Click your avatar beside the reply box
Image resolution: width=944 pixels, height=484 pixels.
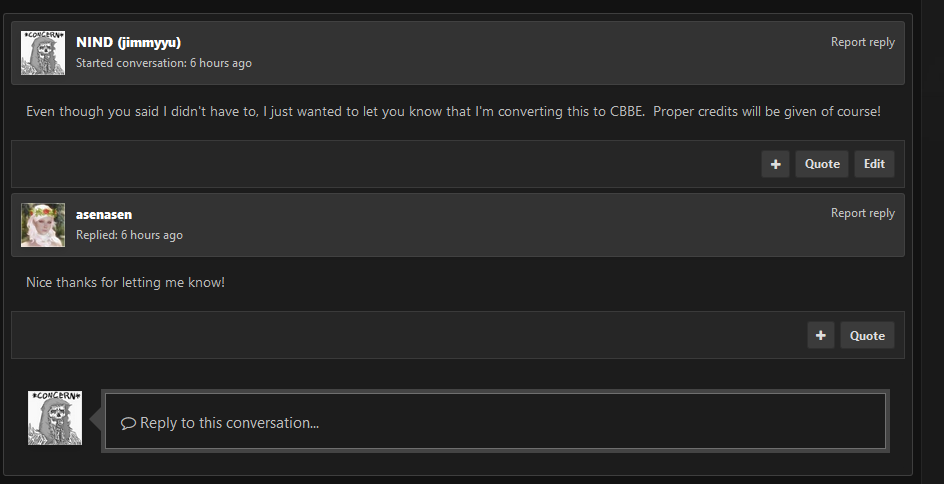pyautogui.click(x=55, y=418)
